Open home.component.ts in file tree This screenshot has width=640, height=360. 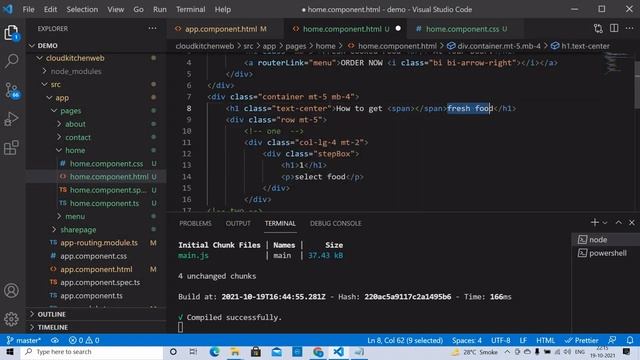click(x=96, y=203)
